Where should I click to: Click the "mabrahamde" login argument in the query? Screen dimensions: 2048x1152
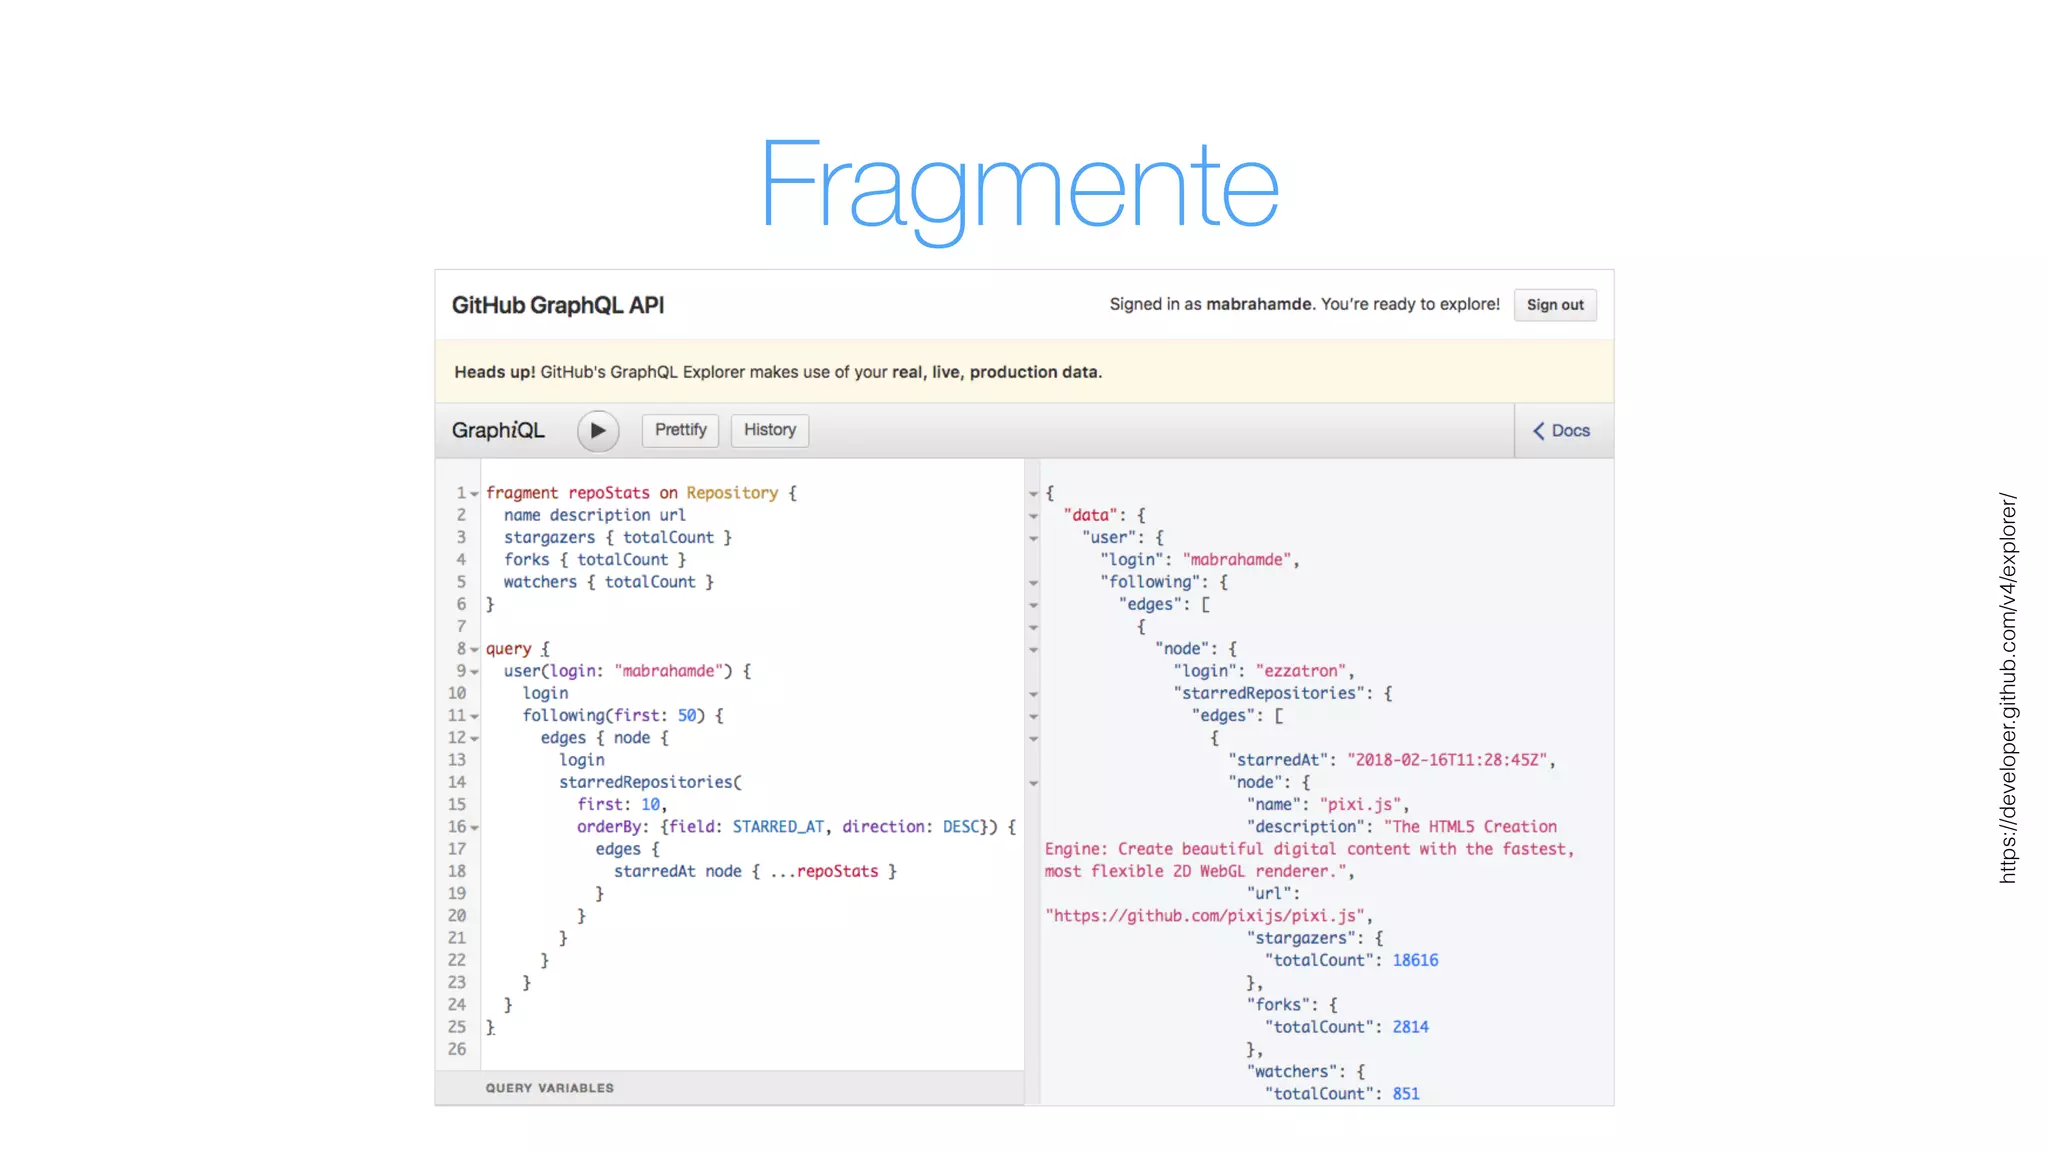(669, 671)
